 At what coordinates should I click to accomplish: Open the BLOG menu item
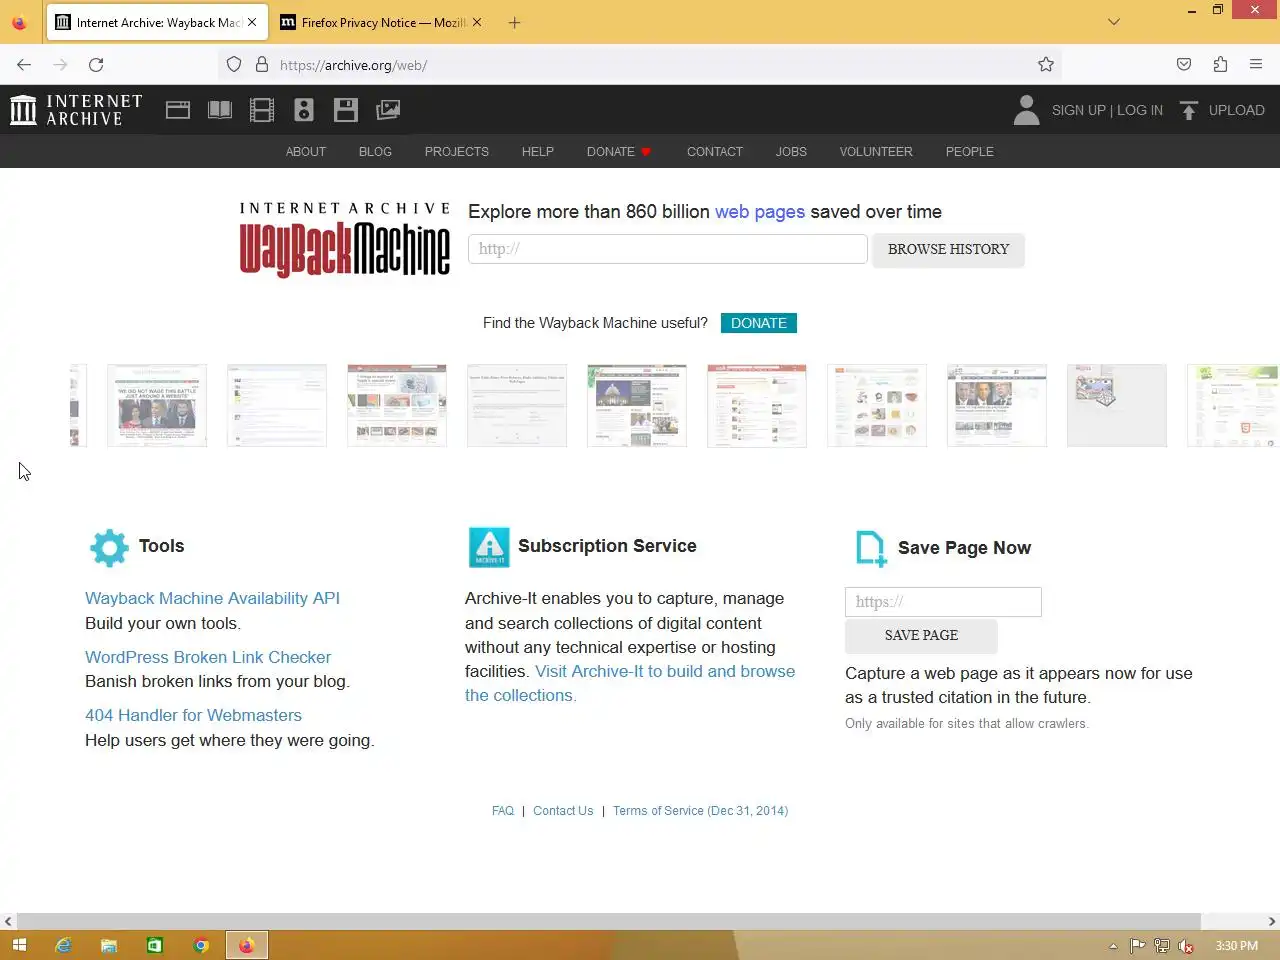click(375, 152)
